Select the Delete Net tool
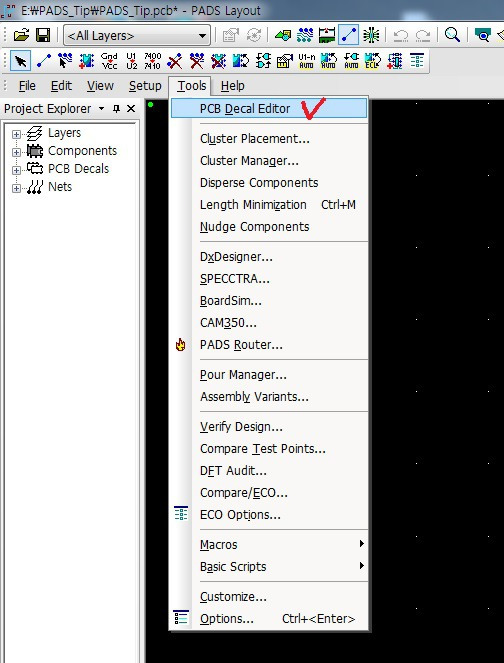The height and width of the screenshot is (663, 504). point(197,61)
